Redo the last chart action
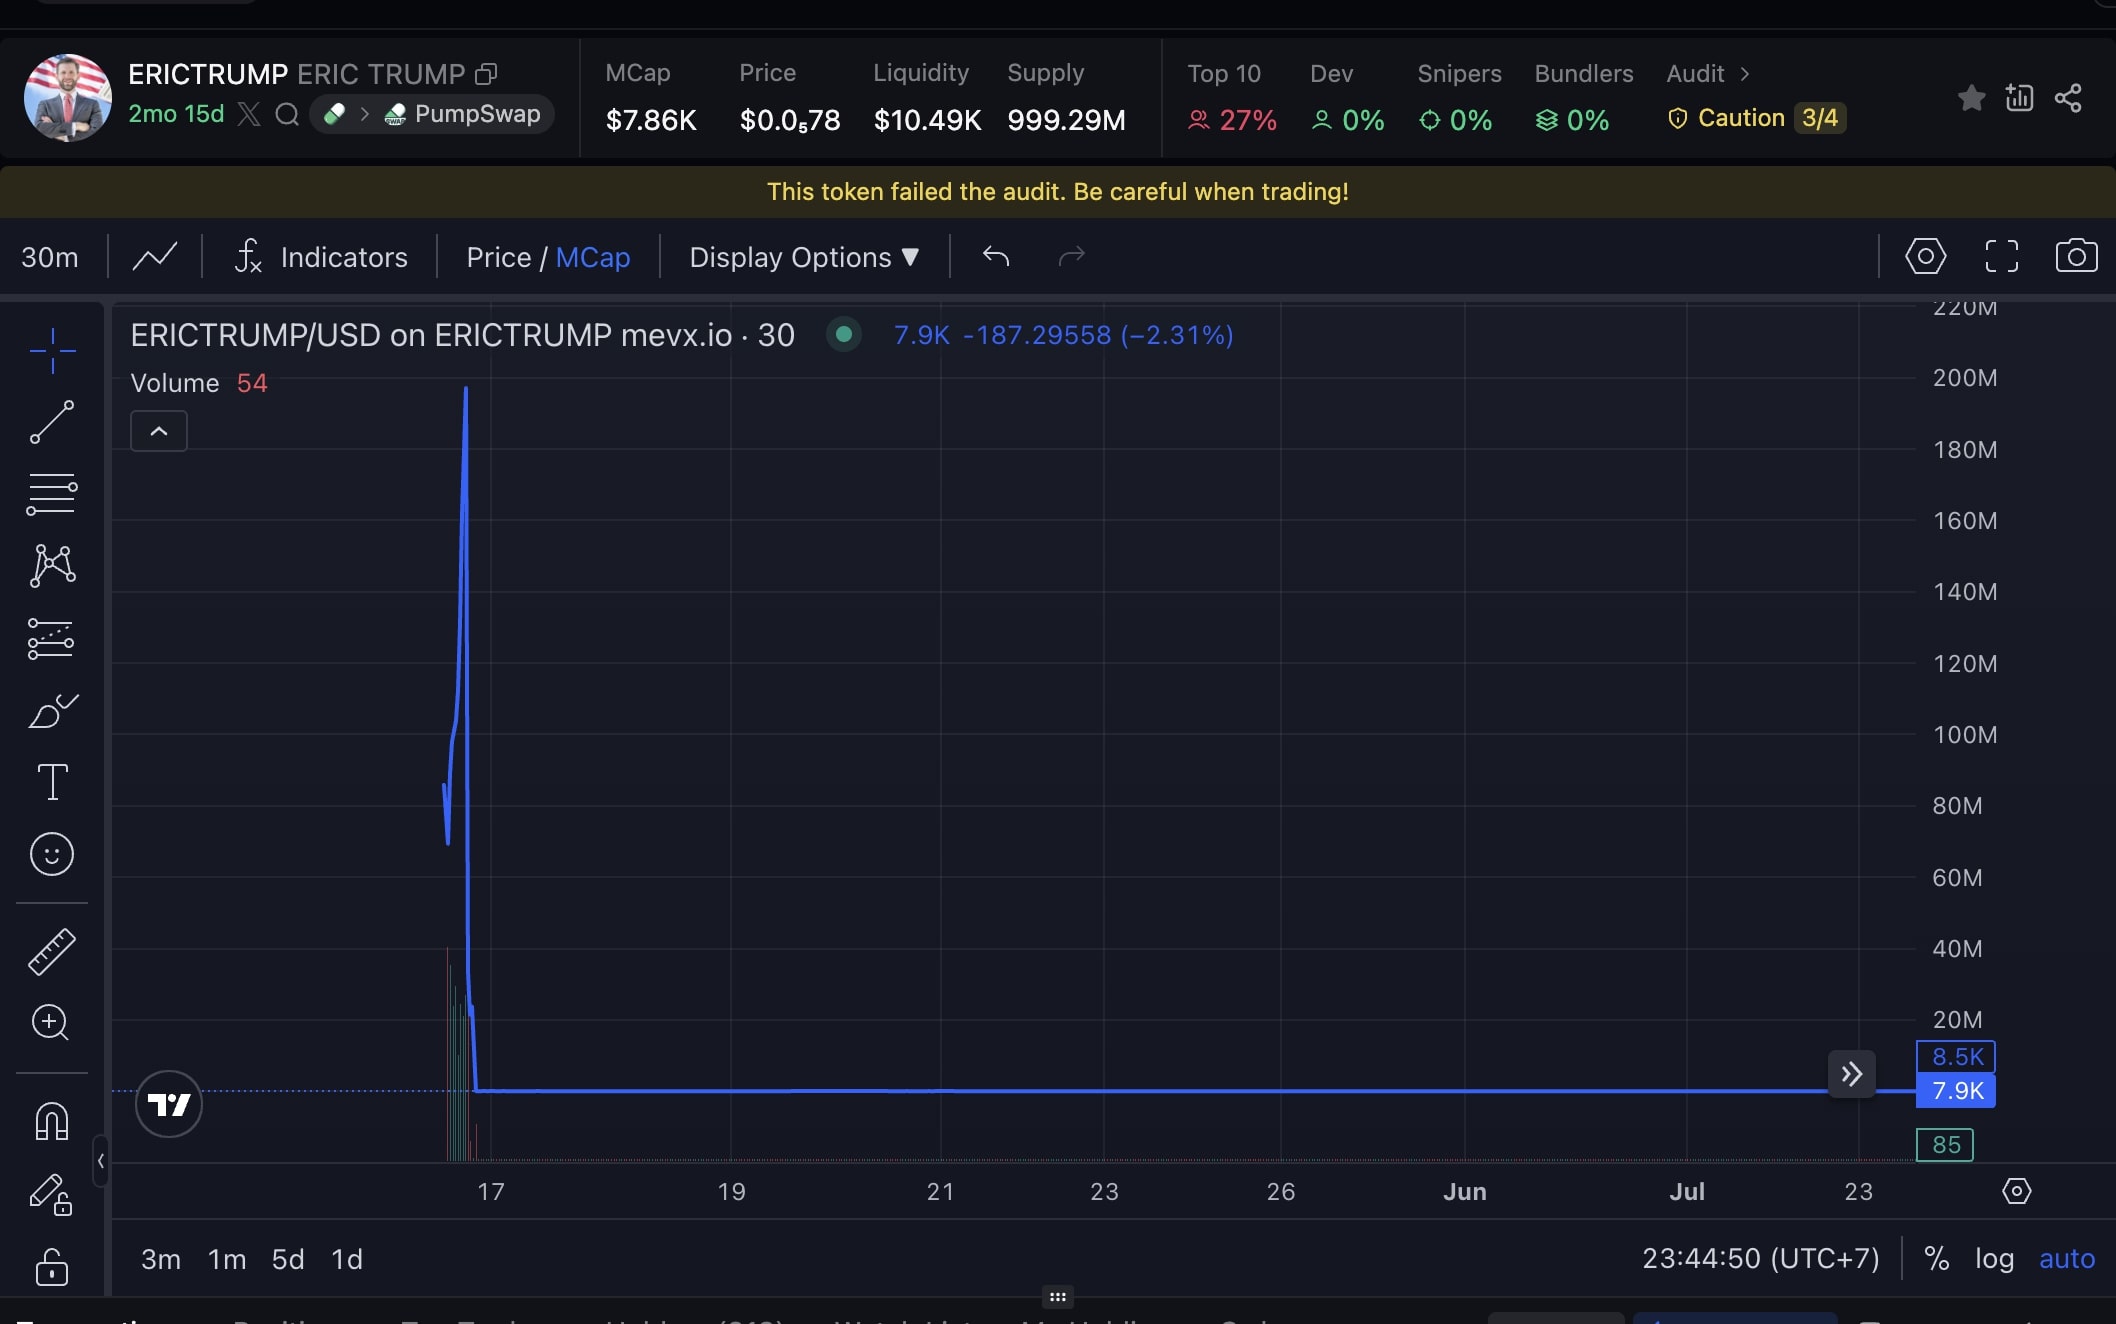This screenshot has width=2116, height=1324. 1072,256
